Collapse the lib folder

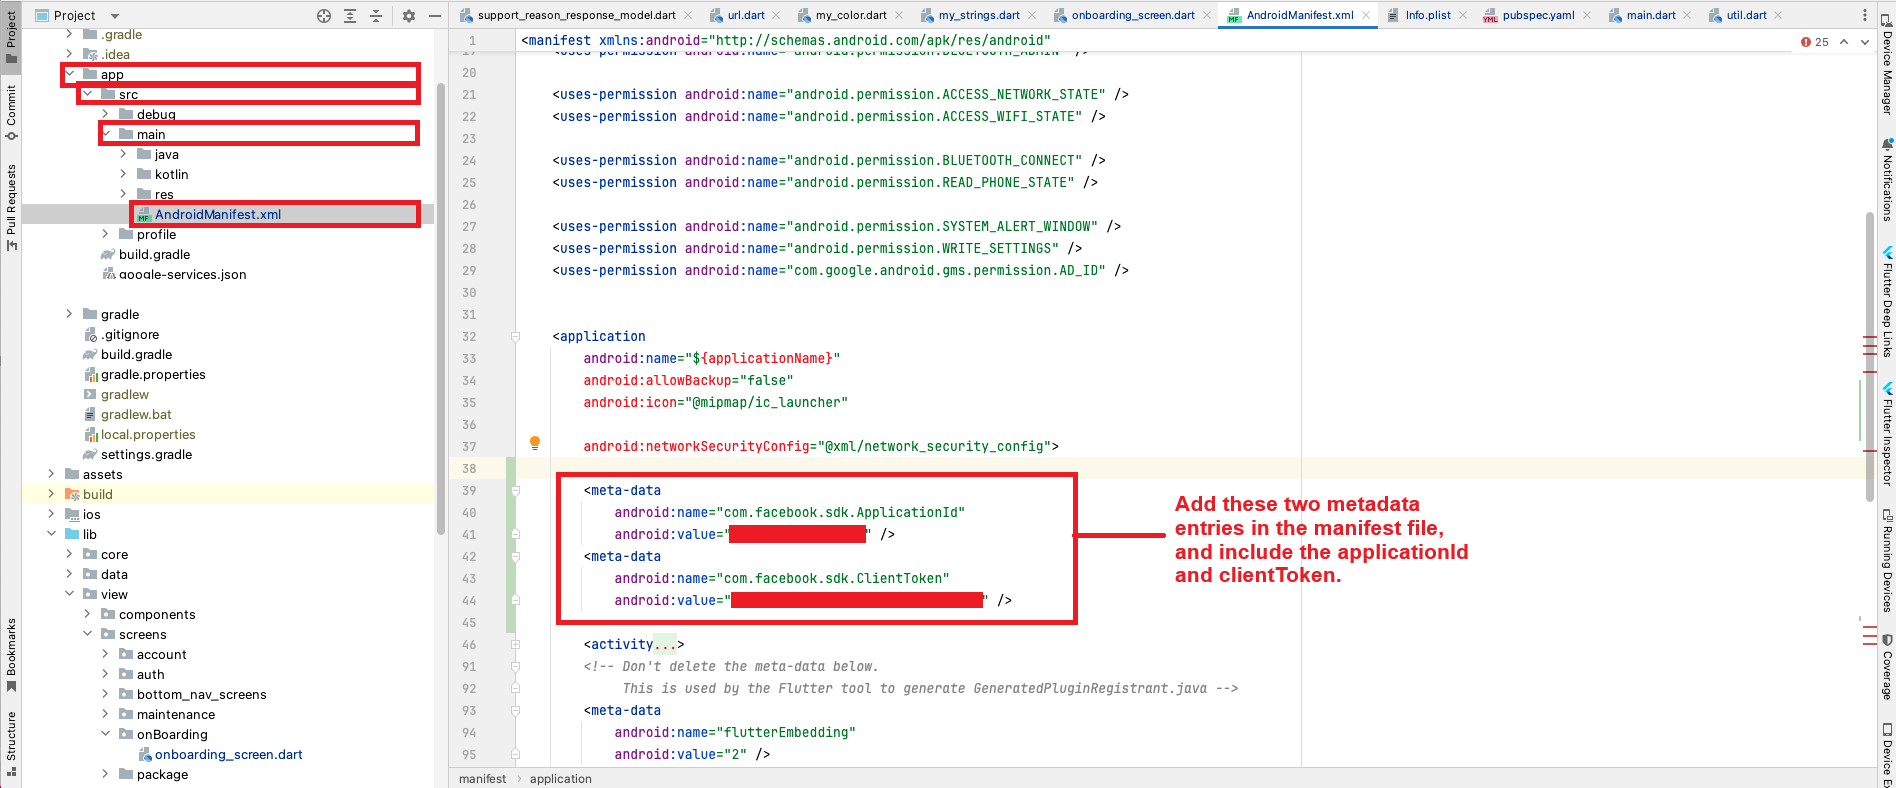tap(51, 534)
